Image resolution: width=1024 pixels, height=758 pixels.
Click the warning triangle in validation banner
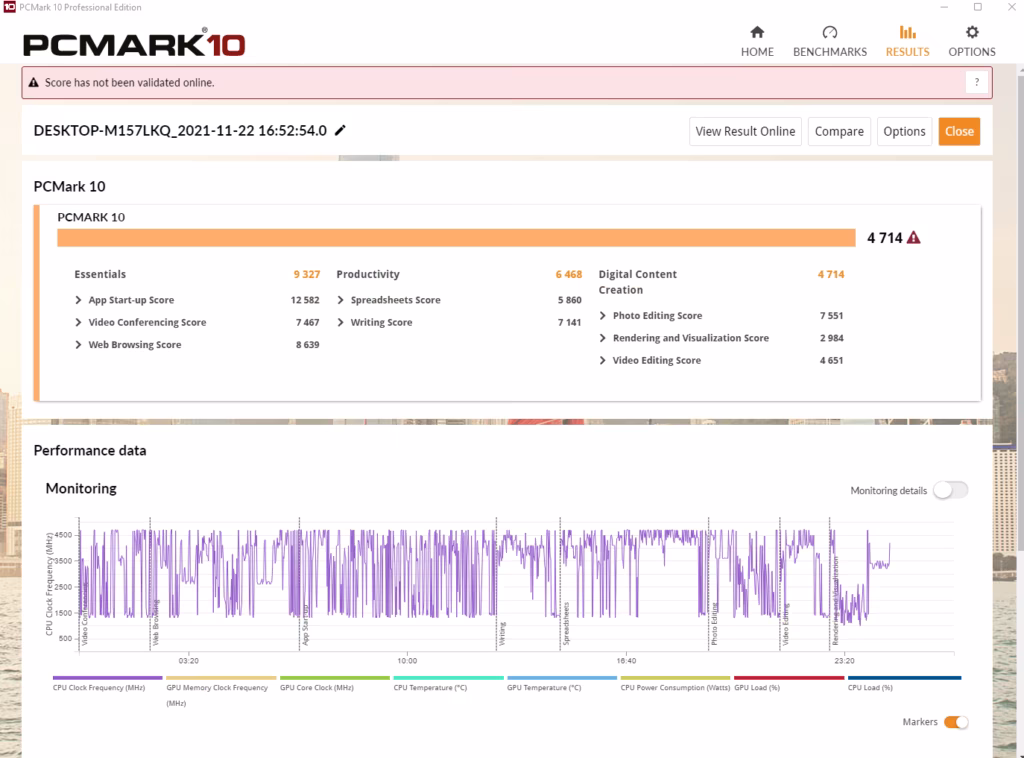pos(34,83)
